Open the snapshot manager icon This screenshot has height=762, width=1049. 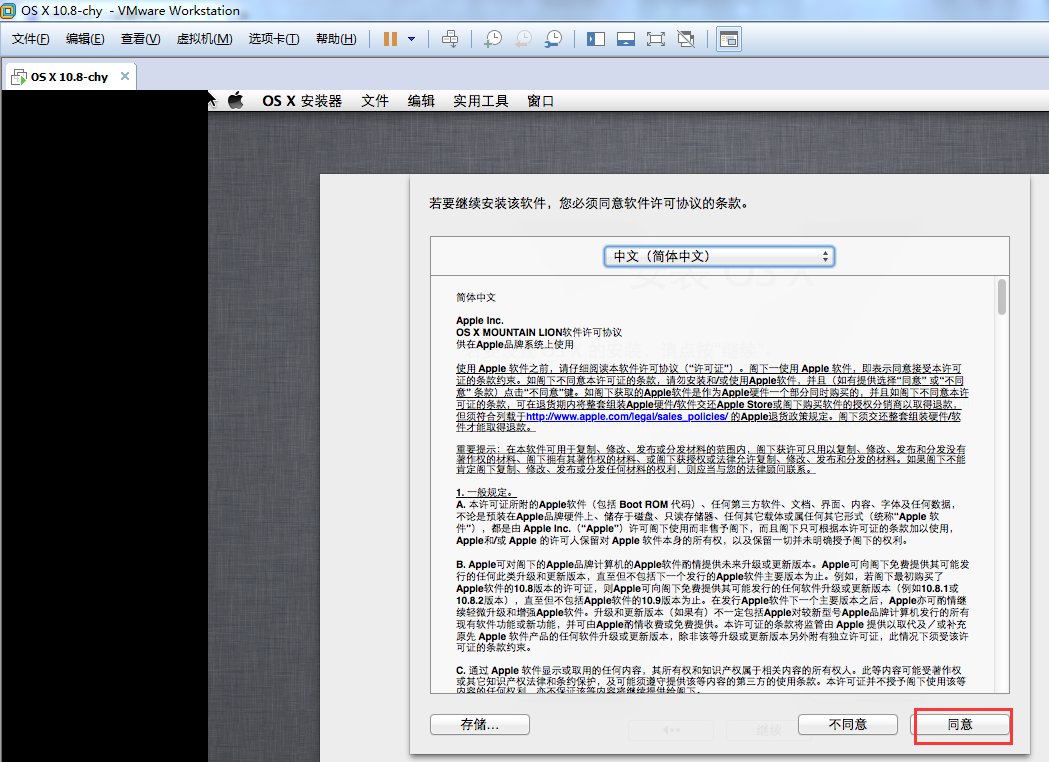point(553,39)
